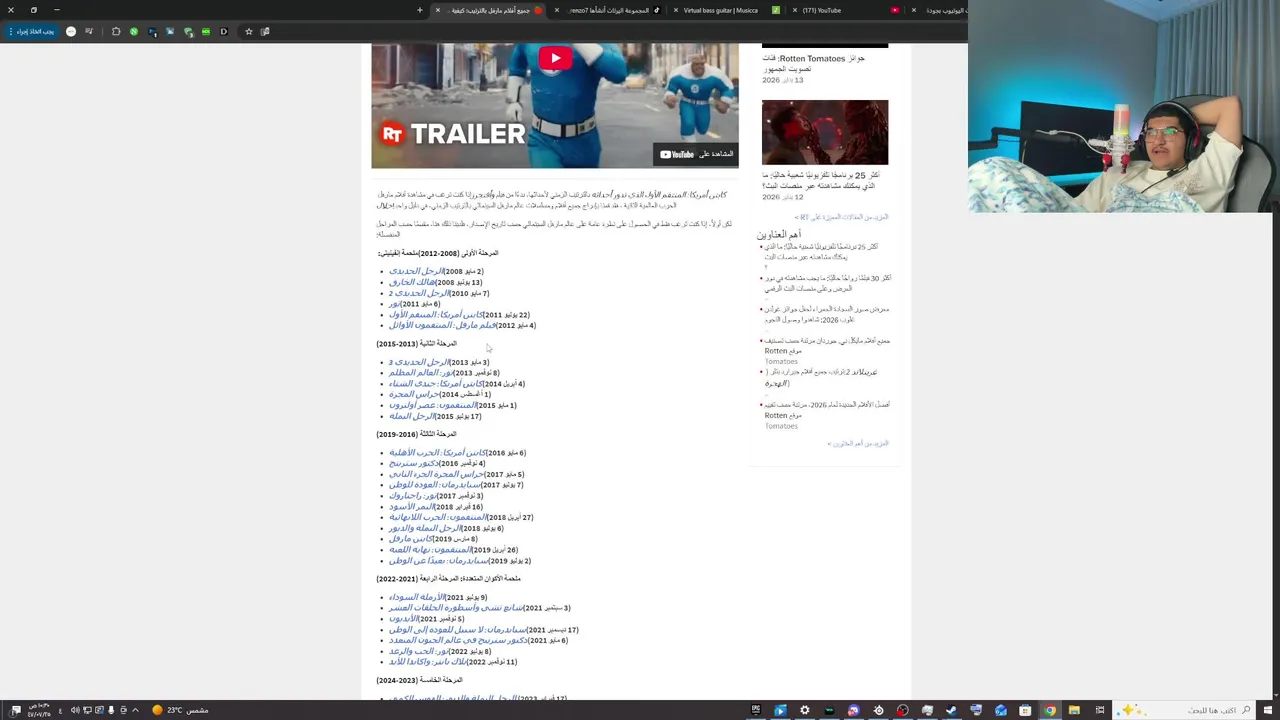Open 'Doctor Strange' (4 November 2016) link
The height and width of the screenshot is (720, 1280).
(x=414, y=463)
